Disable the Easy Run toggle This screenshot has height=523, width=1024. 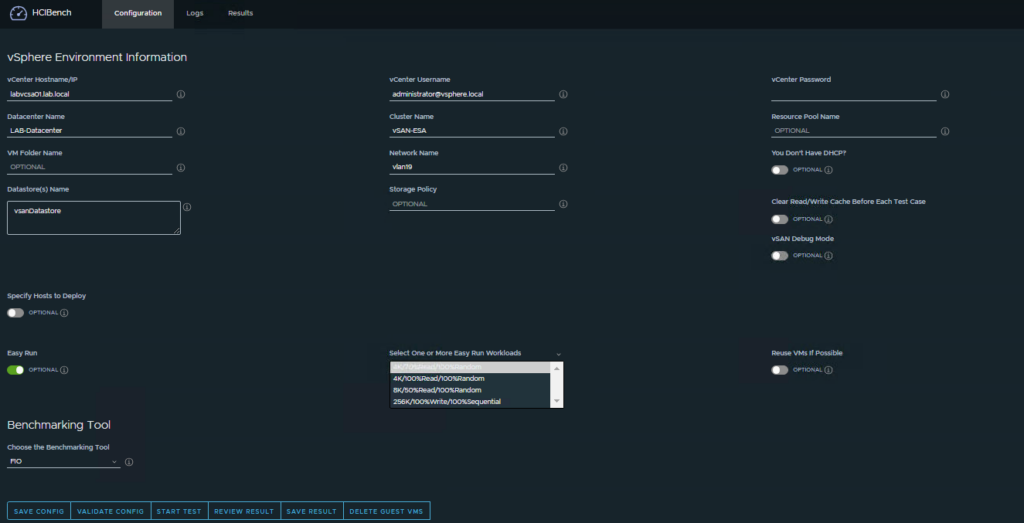click(x=16, y=370)
